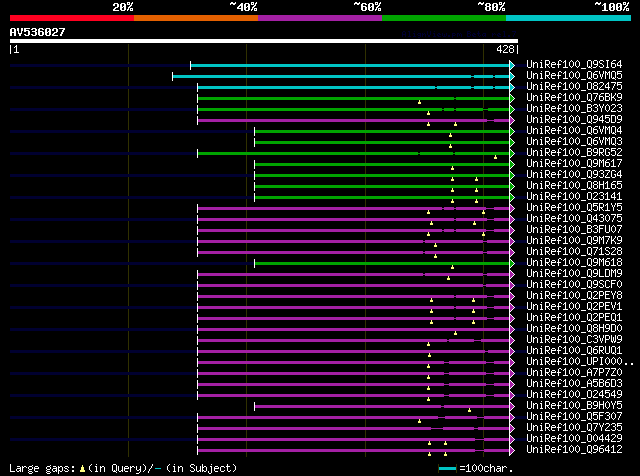640x476 pixels.
Task: Click the yellow gap marker under UniRef100_B9H0Y5 bar
Action: [x=469, y=410]
